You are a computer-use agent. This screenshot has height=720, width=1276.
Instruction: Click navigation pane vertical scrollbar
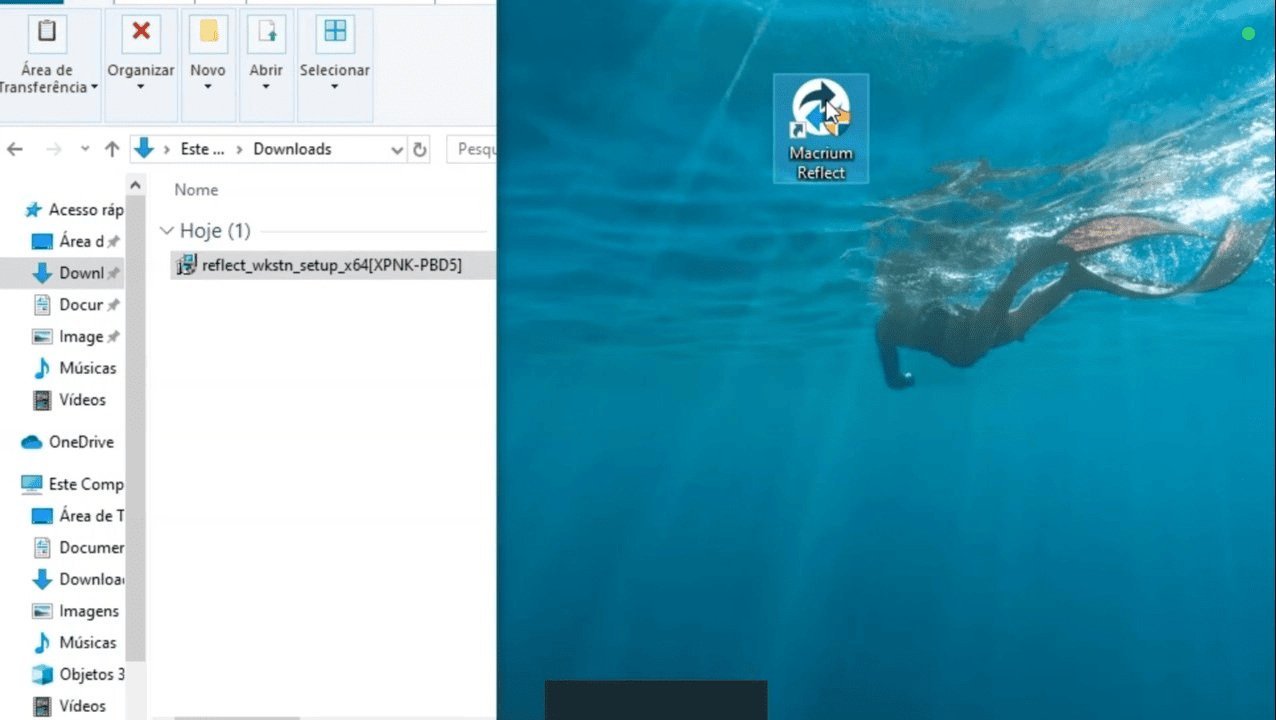tap(136, 430)
